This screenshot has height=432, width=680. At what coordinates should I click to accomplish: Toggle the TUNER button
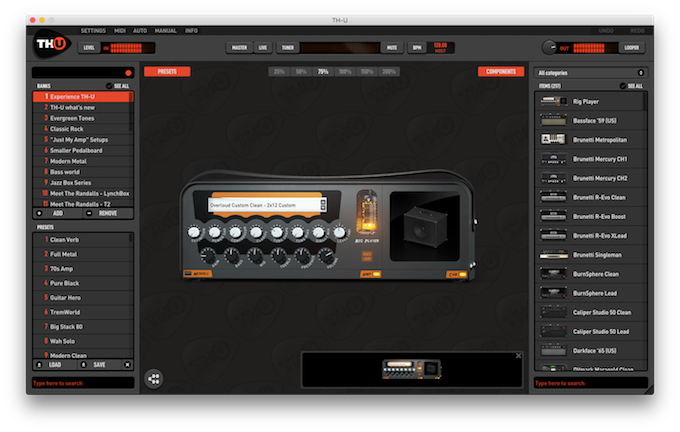click(288, 48)
